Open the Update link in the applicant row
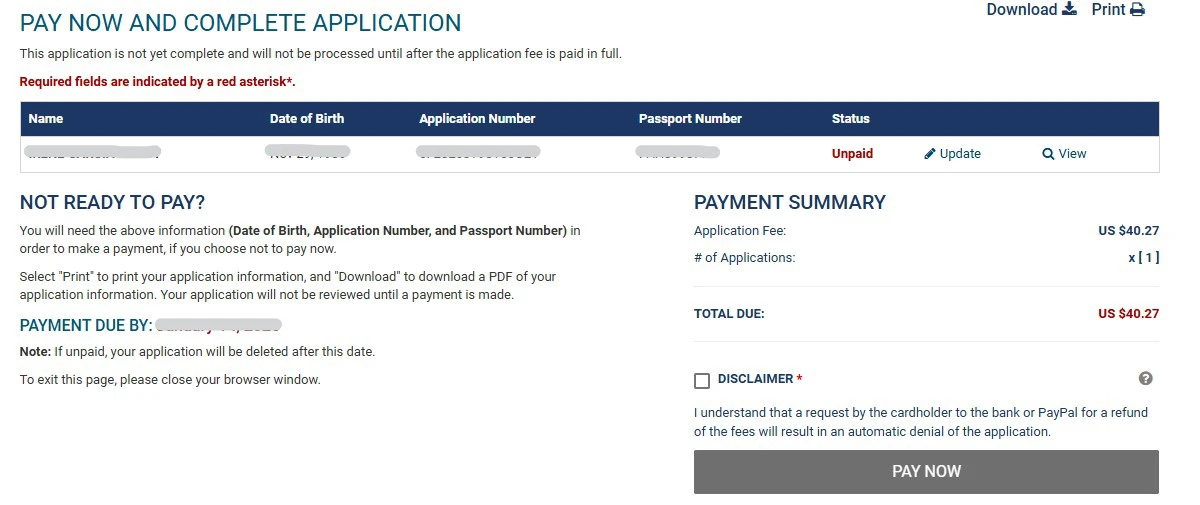 (x=960, y=154)
